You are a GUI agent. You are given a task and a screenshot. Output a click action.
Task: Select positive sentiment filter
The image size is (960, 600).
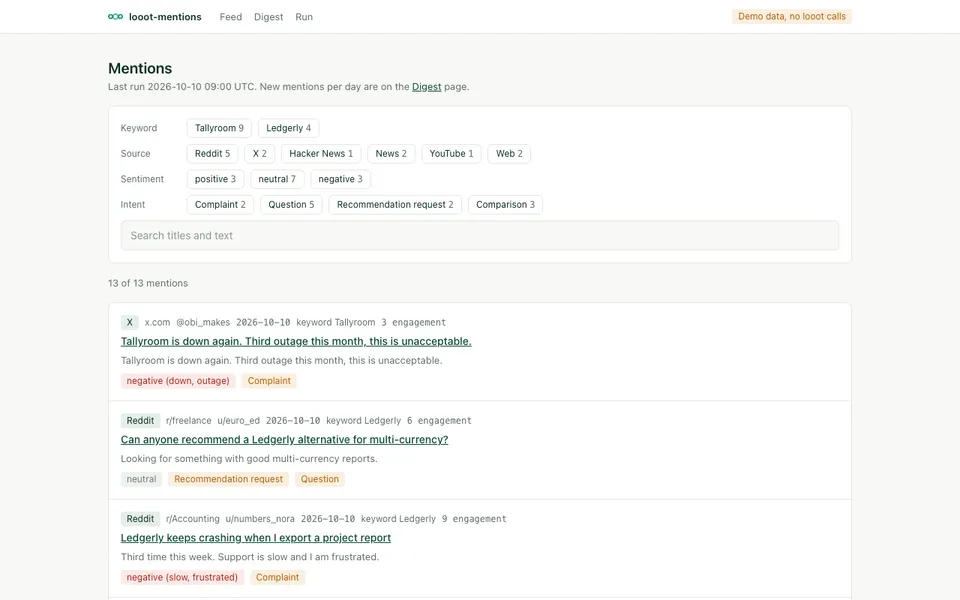216,179
